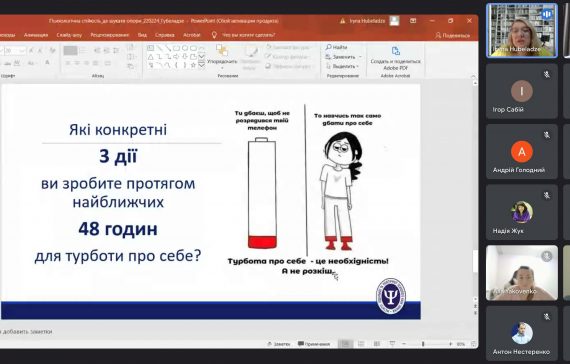The height and width of the screenshot is (364, 570).
Task: Select Надія Жук participant tile
Action: tap(522, 212)
